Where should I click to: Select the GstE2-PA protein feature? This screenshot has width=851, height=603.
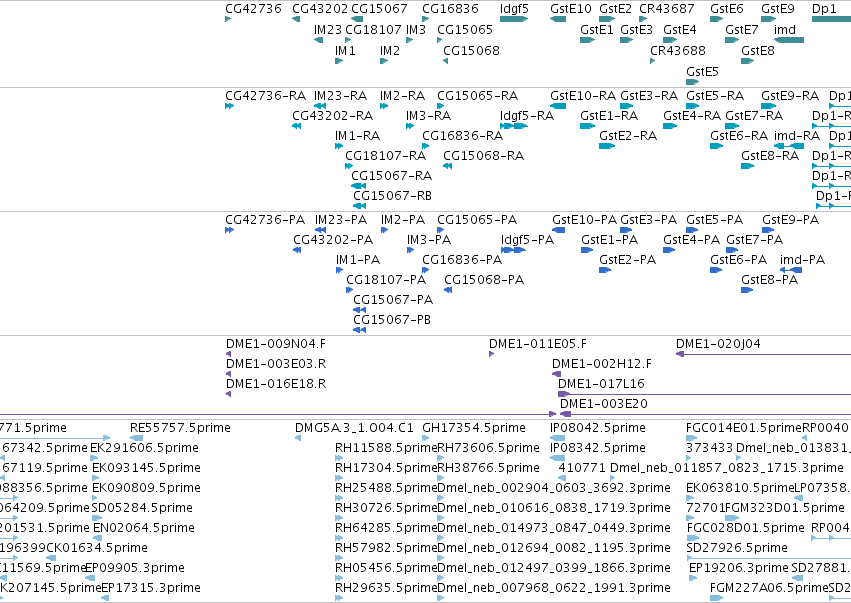tap(605, 270)
